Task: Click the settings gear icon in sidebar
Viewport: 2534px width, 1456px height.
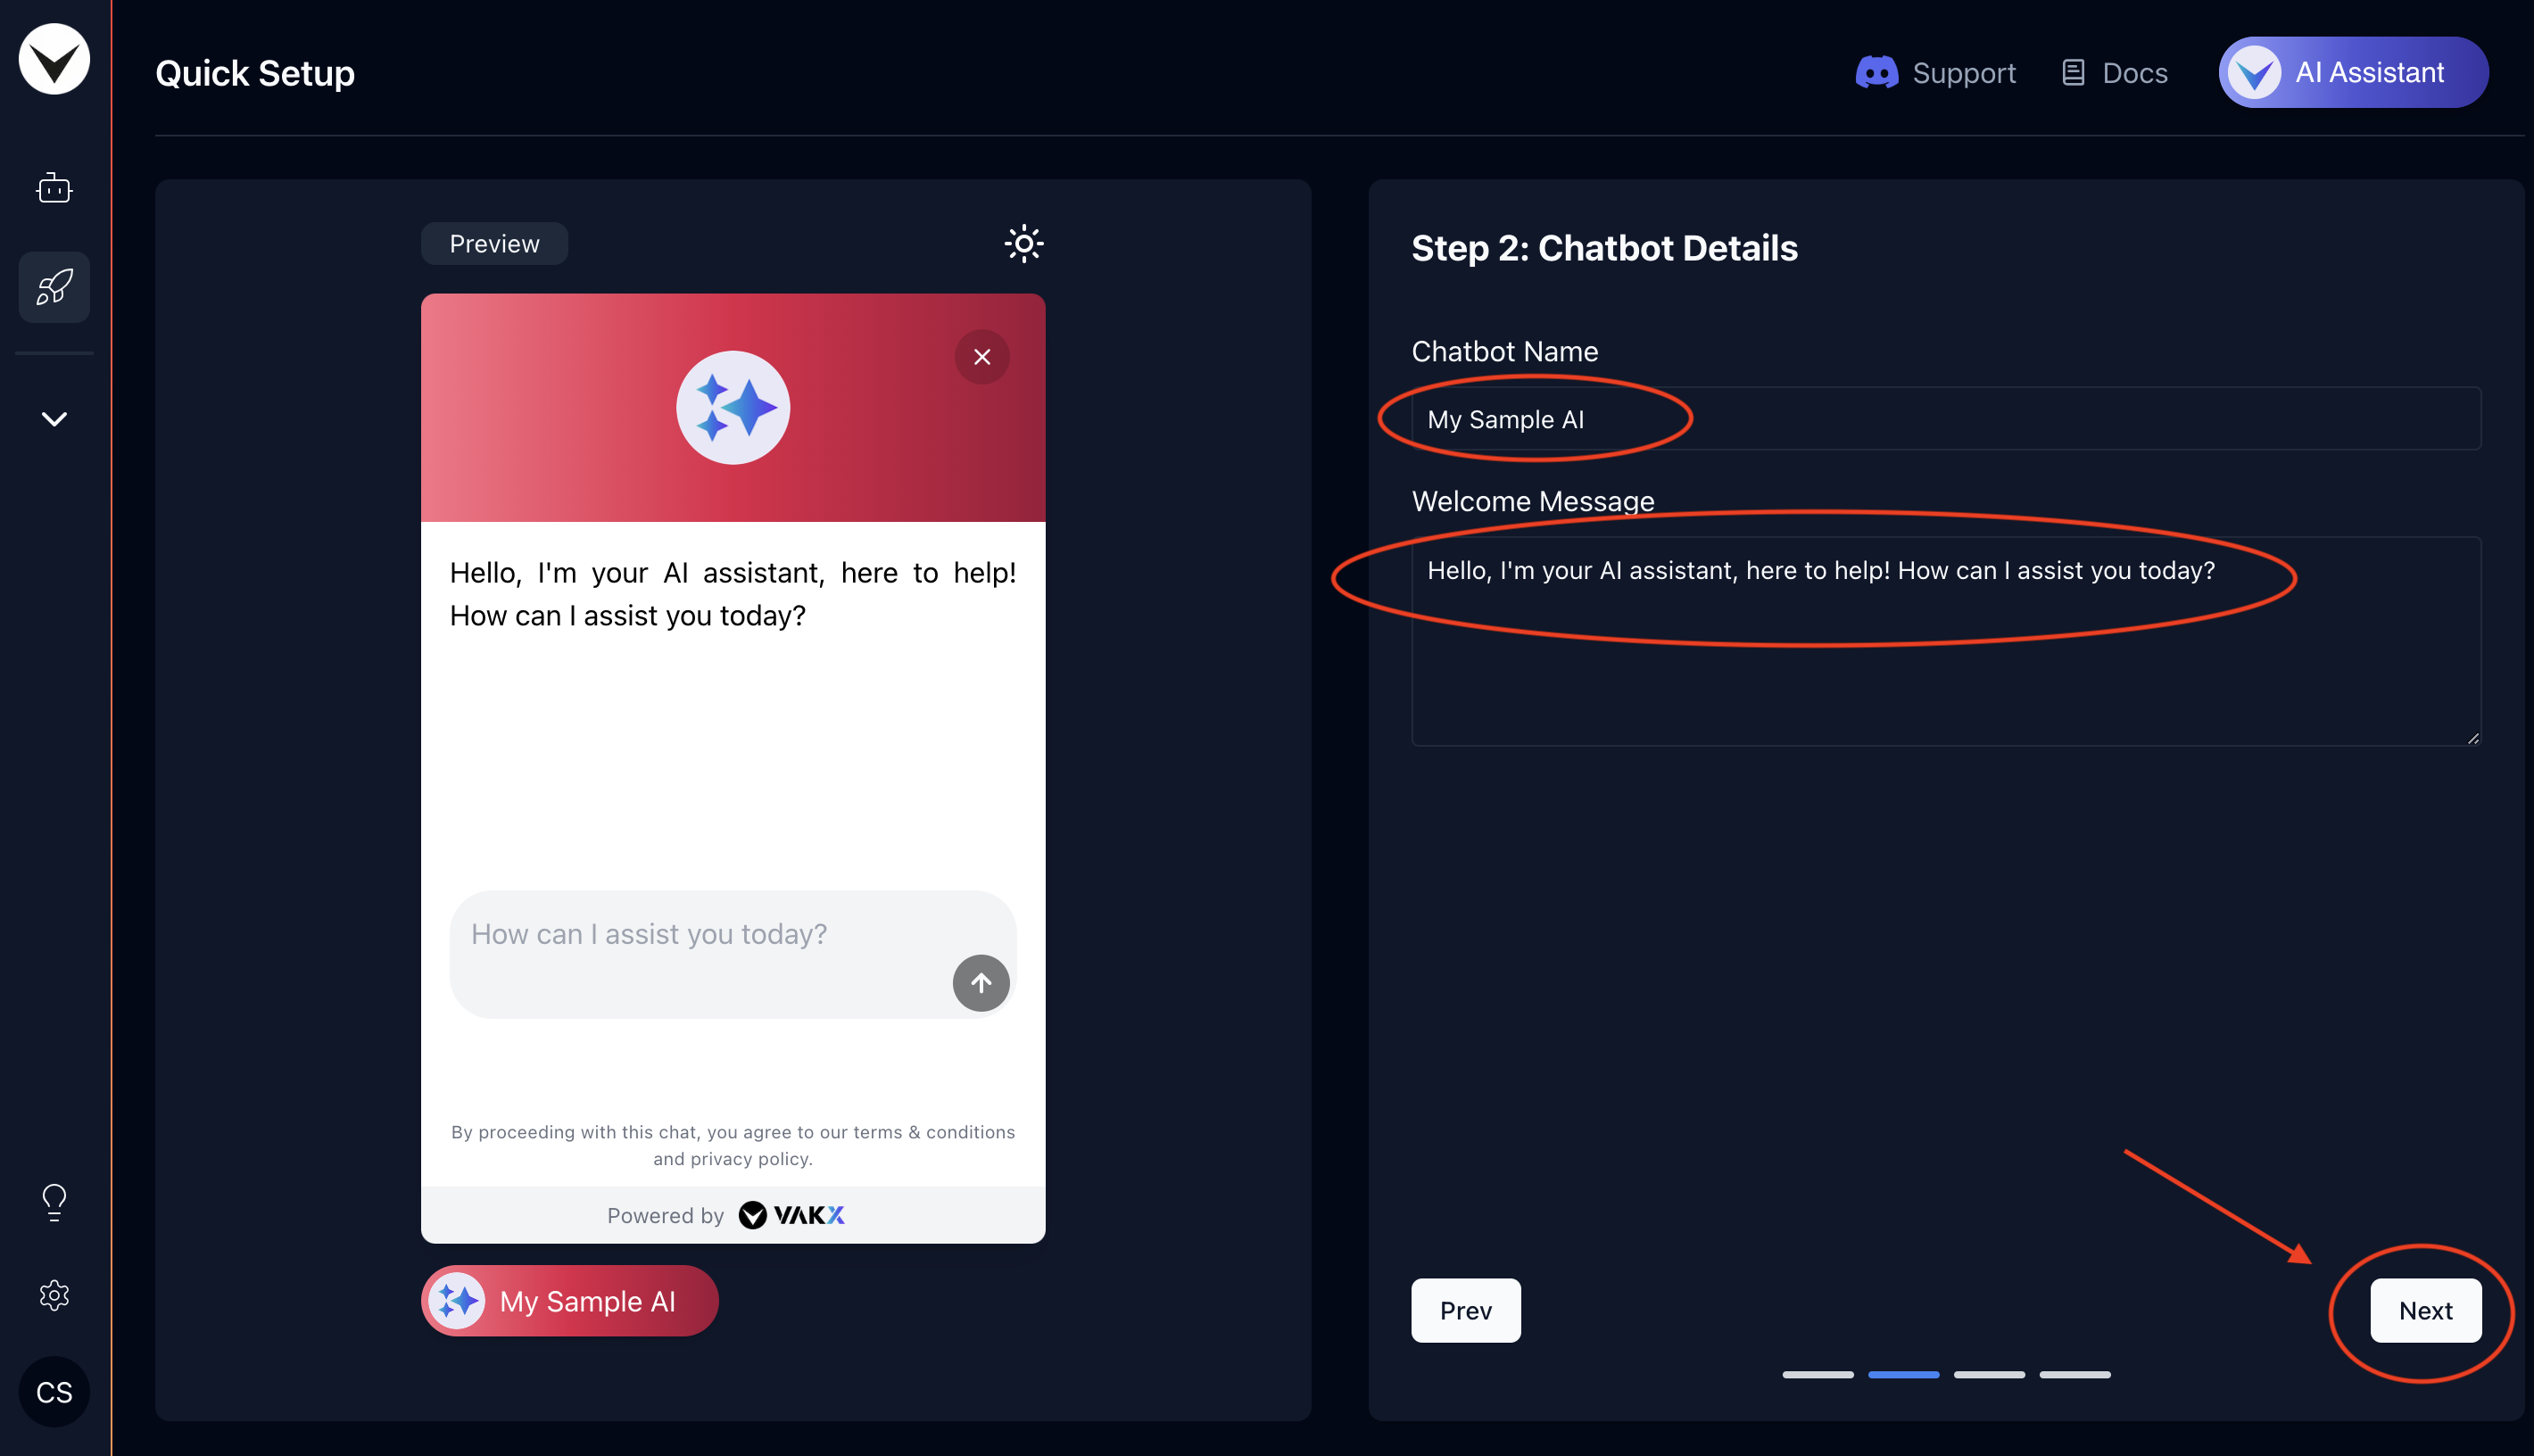Action: (53, 1295)
